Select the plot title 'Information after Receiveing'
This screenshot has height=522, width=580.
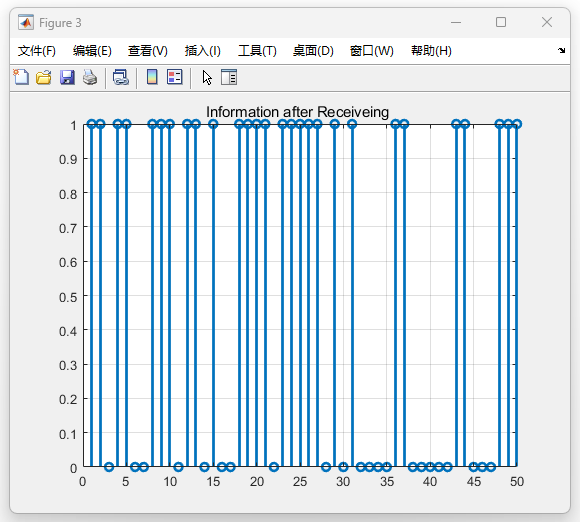[297, 112]
